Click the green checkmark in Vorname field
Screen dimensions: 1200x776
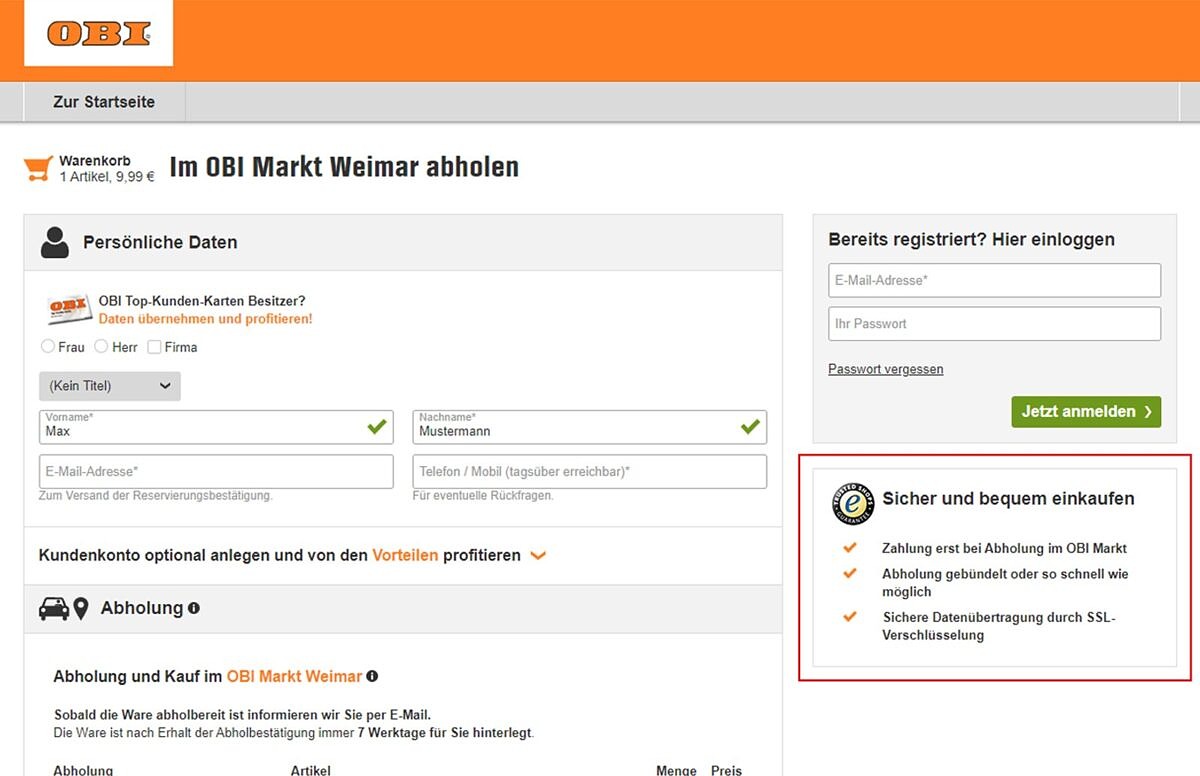(376, 427)
